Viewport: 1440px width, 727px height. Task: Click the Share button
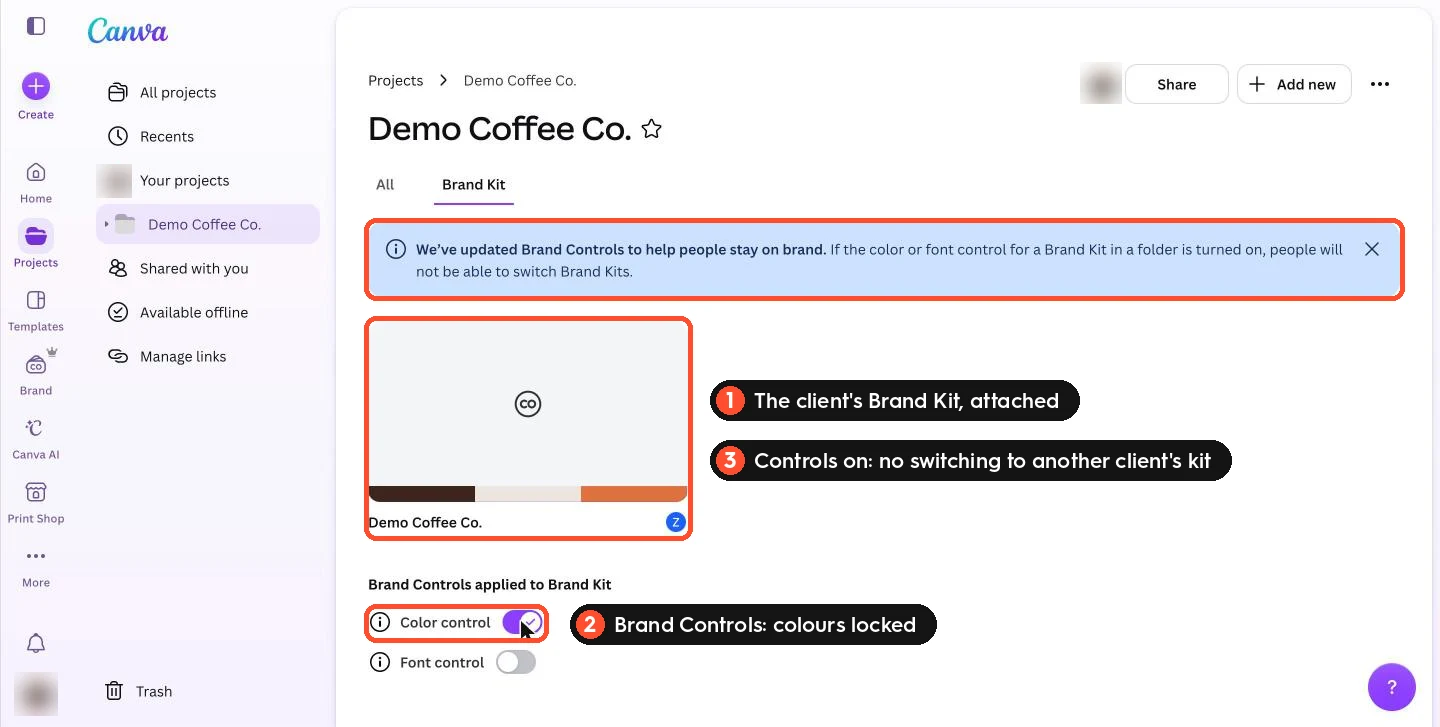1177,84
